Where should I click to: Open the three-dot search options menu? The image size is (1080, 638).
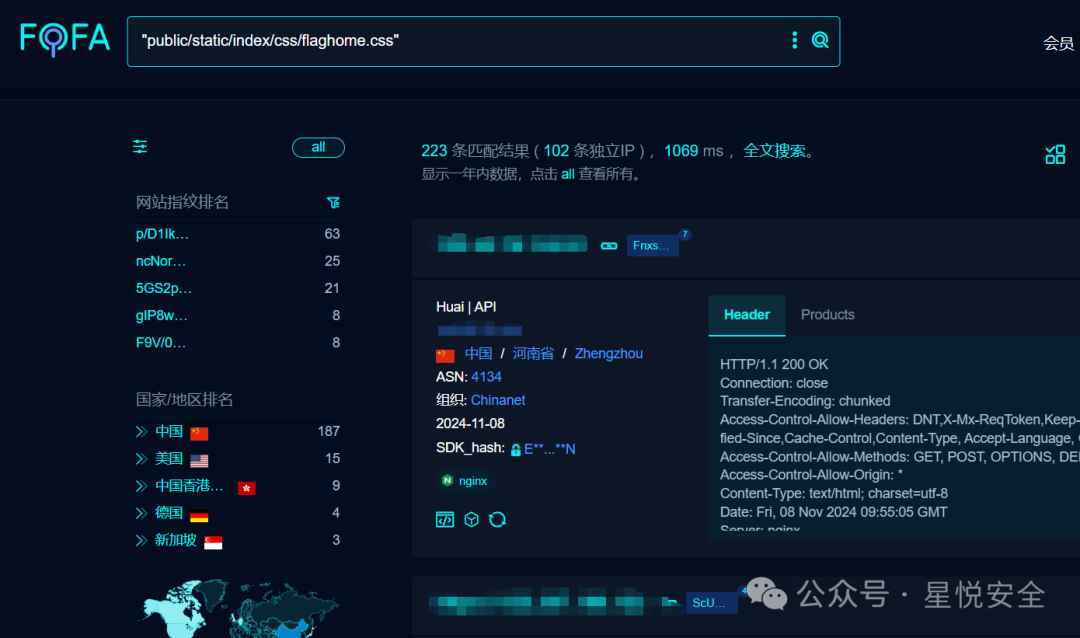click(x=794, y=40)
